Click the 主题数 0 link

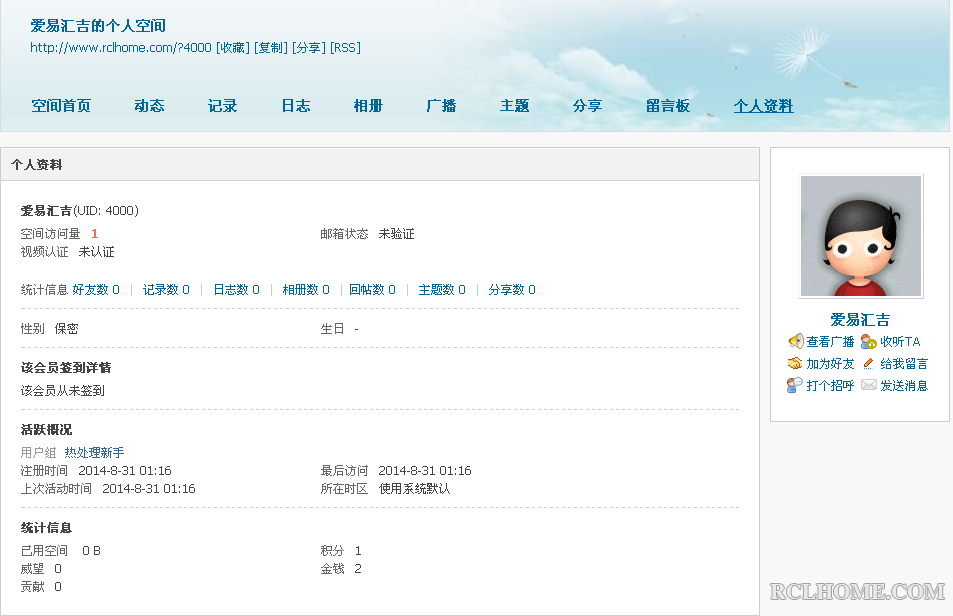442,290
